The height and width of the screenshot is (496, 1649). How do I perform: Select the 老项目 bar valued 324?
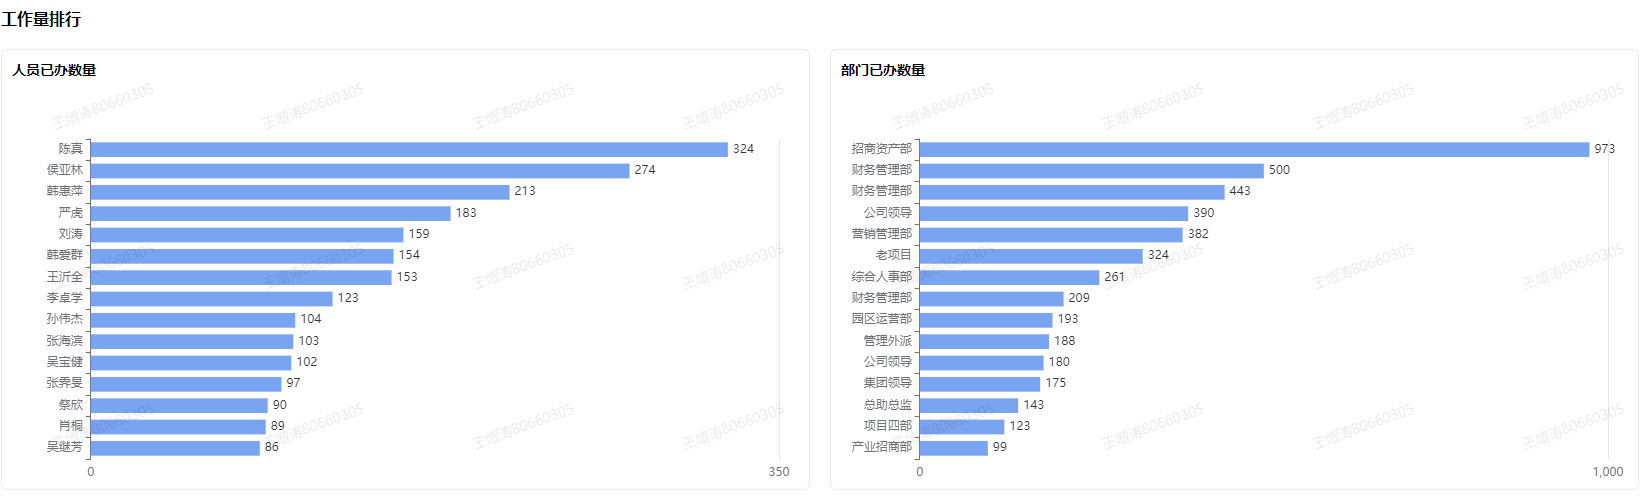(x=1031, y=255)
